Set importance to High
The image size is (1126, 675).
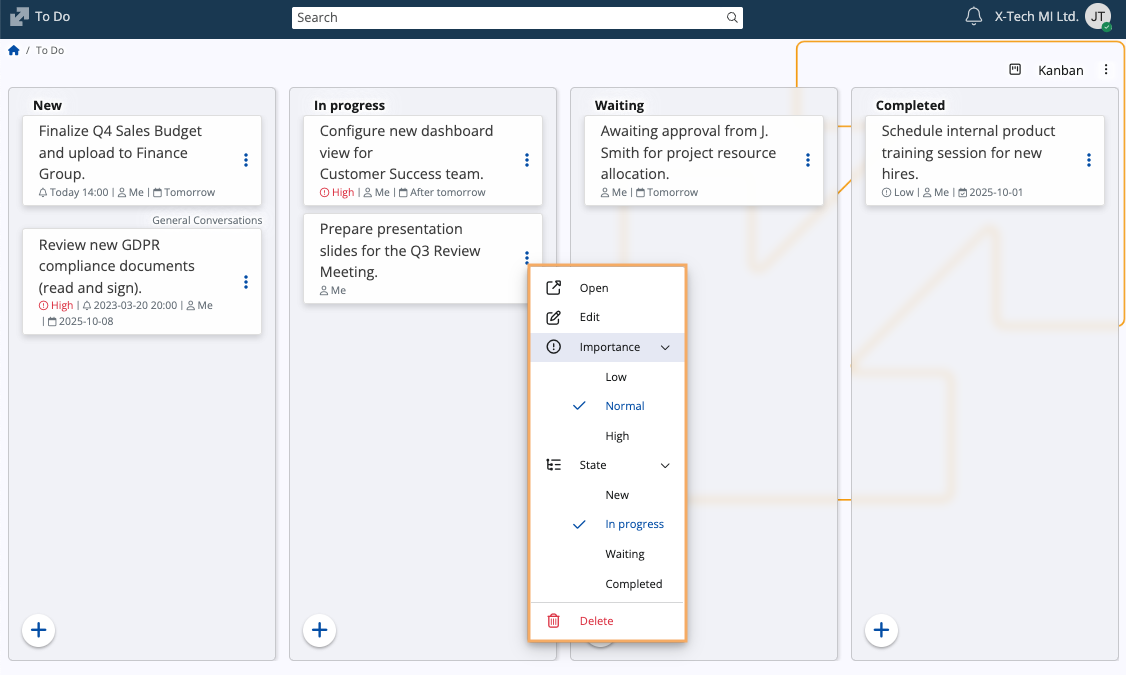tap(617, 436)
